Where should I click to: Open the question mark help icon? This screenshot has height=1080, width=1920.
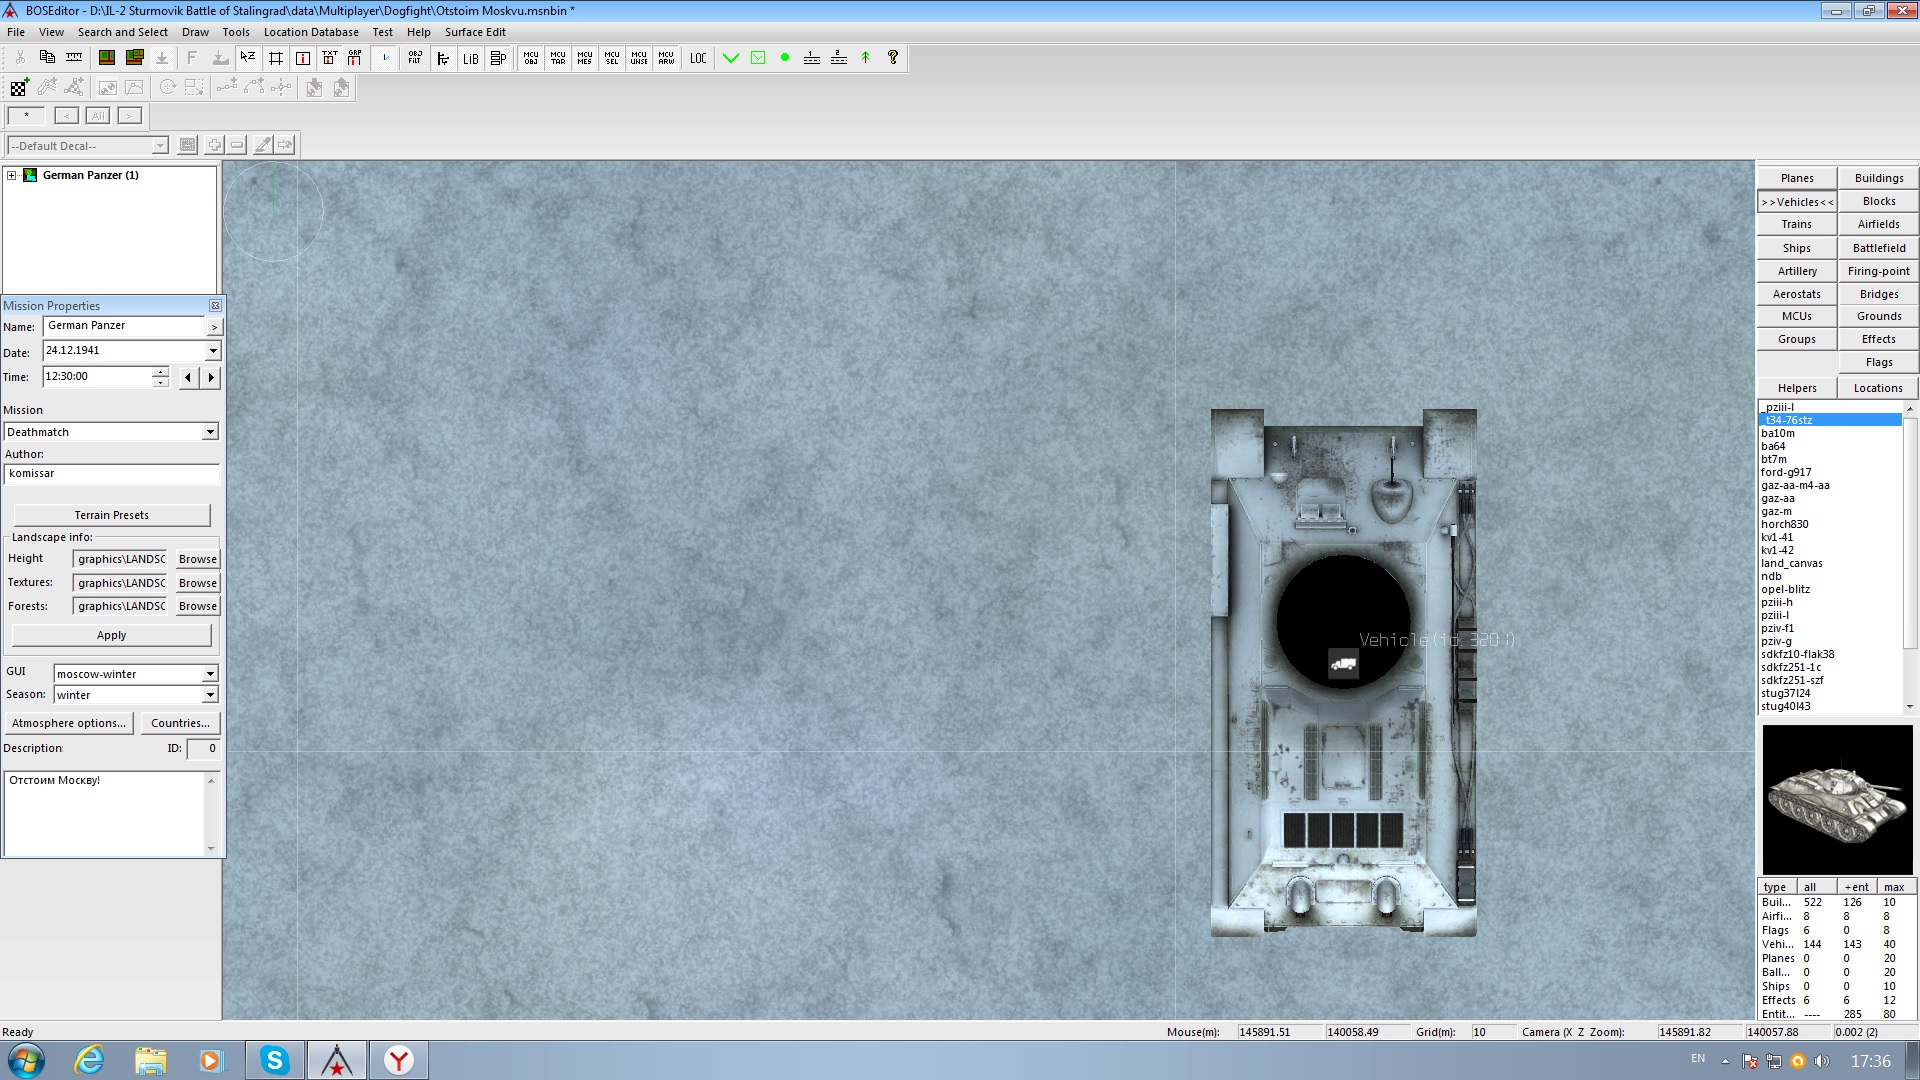click(893, 58)
